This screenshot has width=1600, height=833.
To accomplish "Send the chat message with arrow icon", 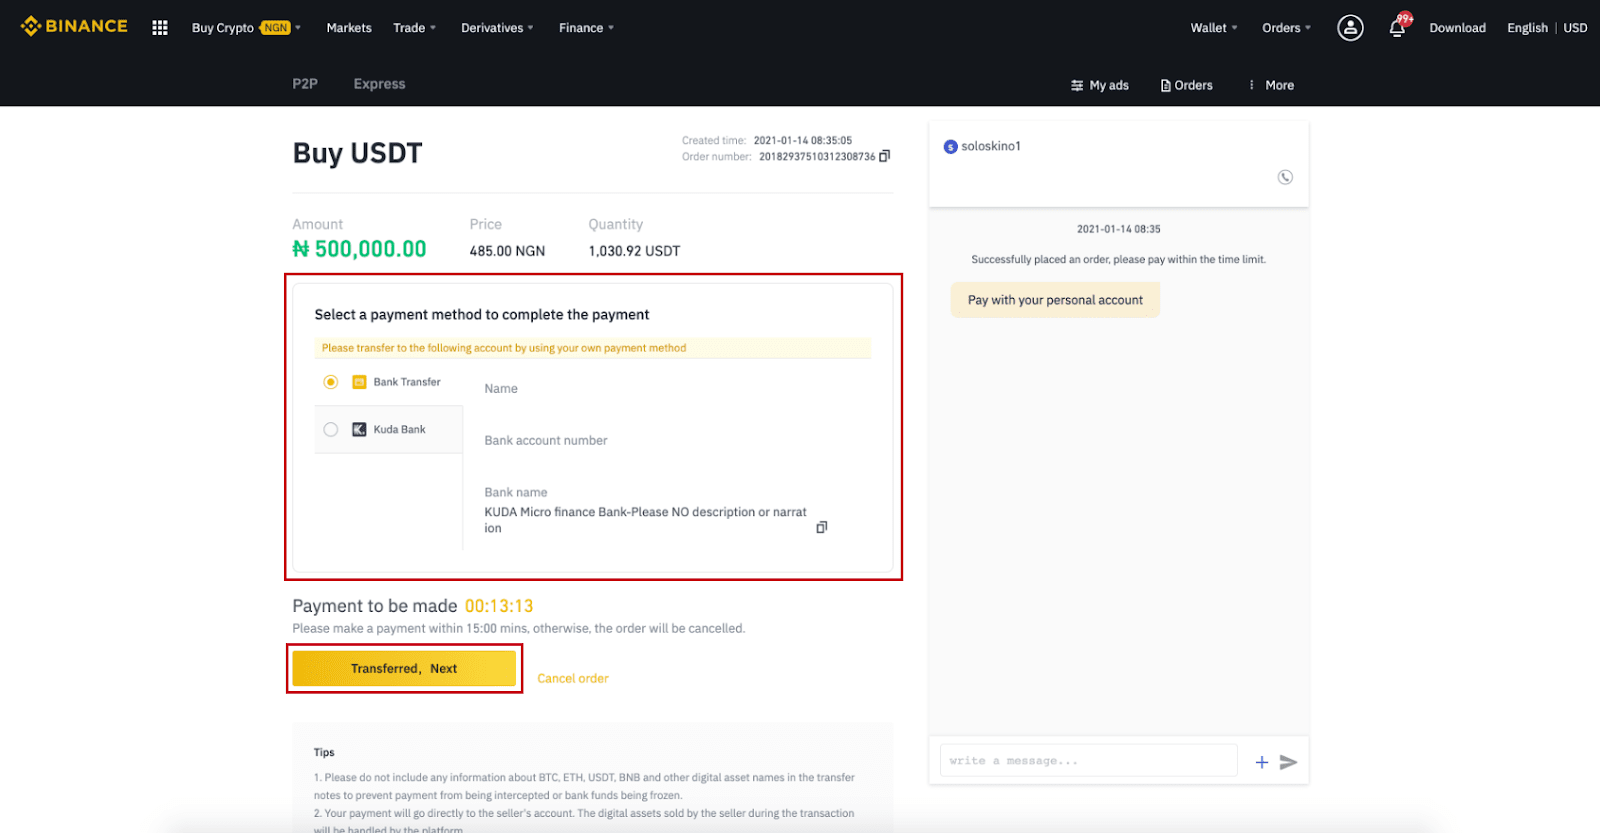I will click(x=1289, y=762).
